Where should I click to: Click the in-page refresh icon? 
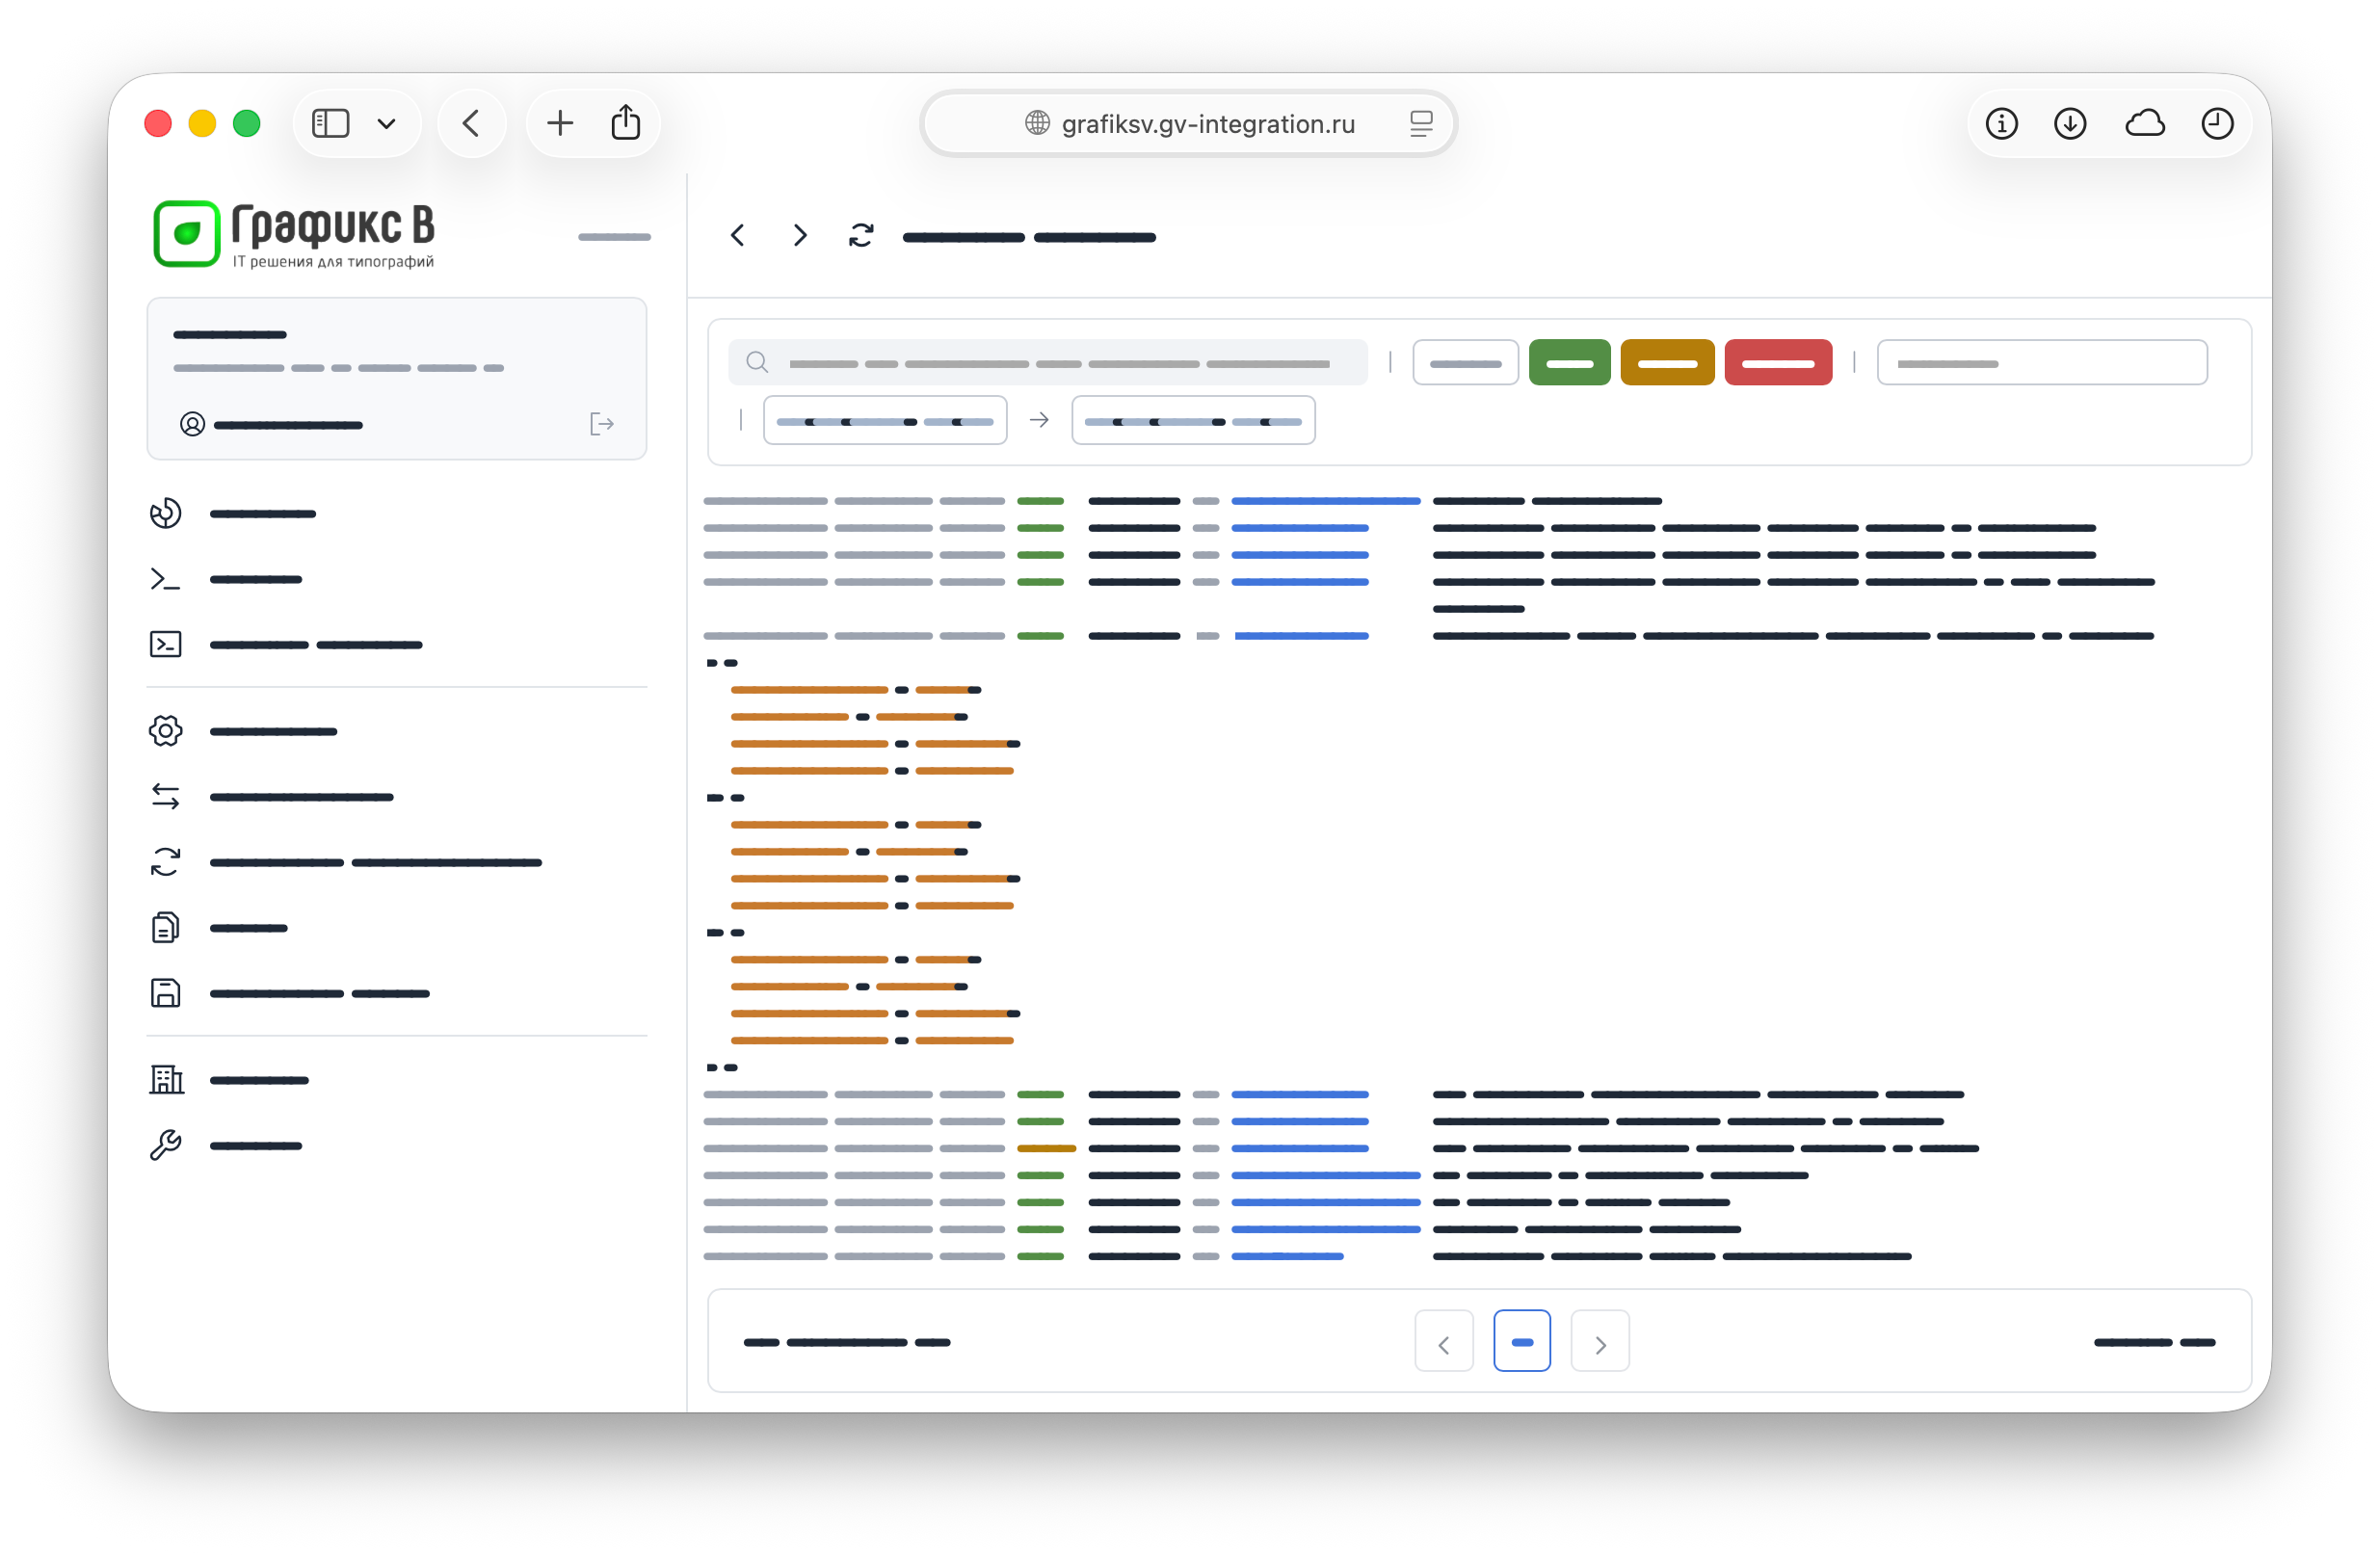862,236
